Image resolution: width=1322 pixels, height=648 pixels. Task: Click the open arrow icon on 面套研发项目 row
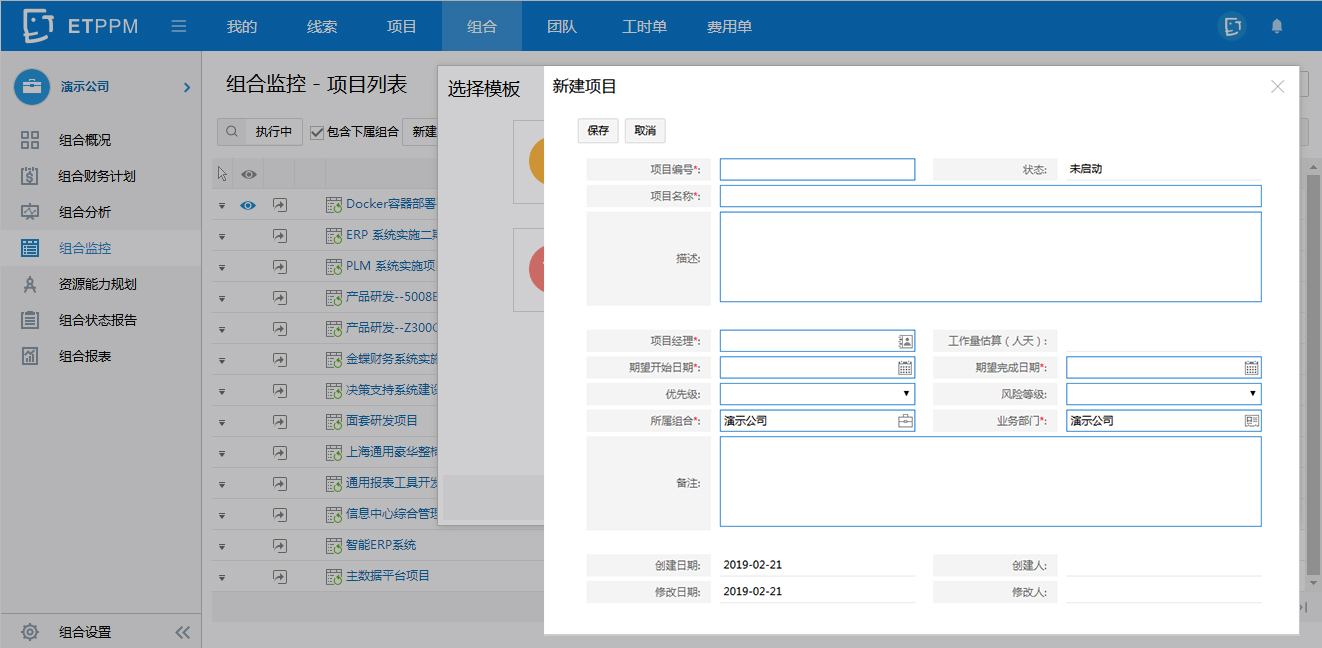[x=280, y=421]
